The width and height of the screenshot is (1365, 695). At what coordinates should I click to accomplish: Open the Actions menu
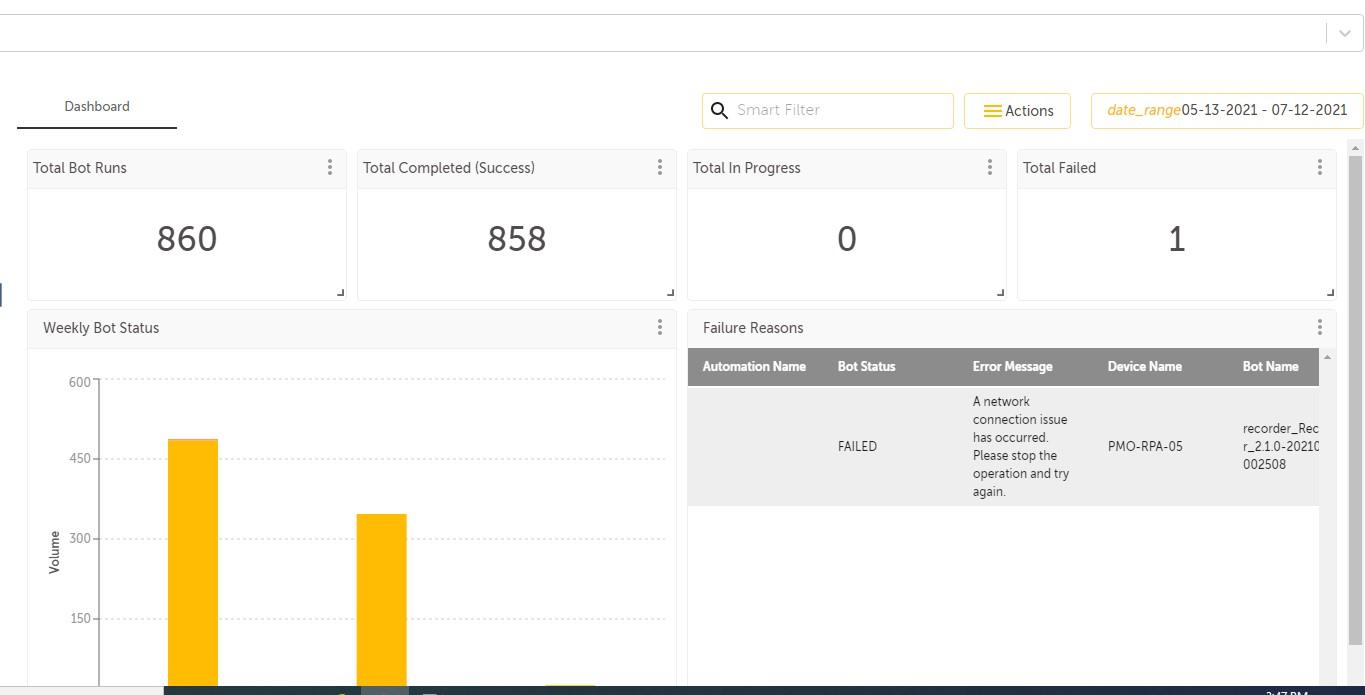point(1017,111)
